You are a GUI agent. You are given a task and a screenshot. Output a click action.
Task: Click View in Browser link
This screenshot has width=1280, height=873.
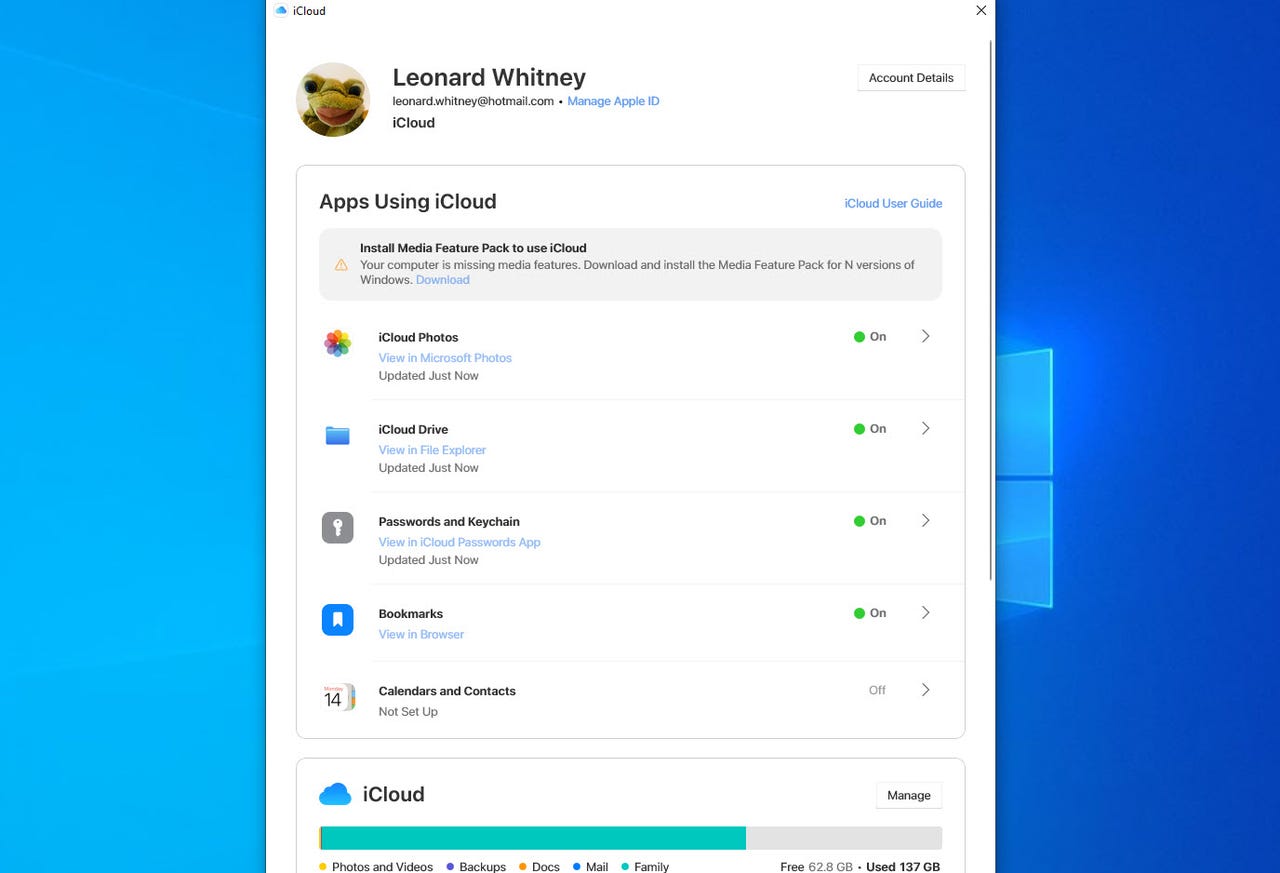point(421,634)
